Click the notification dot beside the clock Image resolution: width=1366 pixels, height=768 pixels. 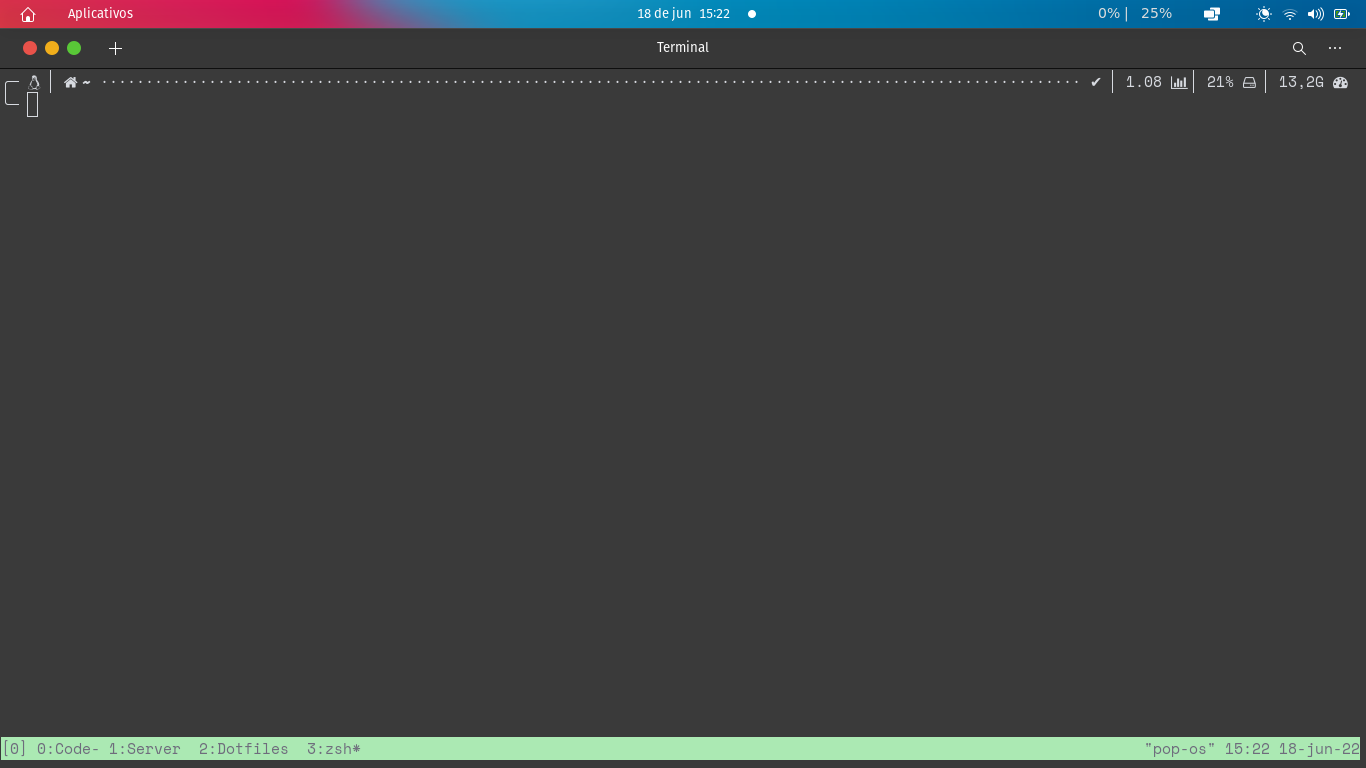[x=752, y=14]
